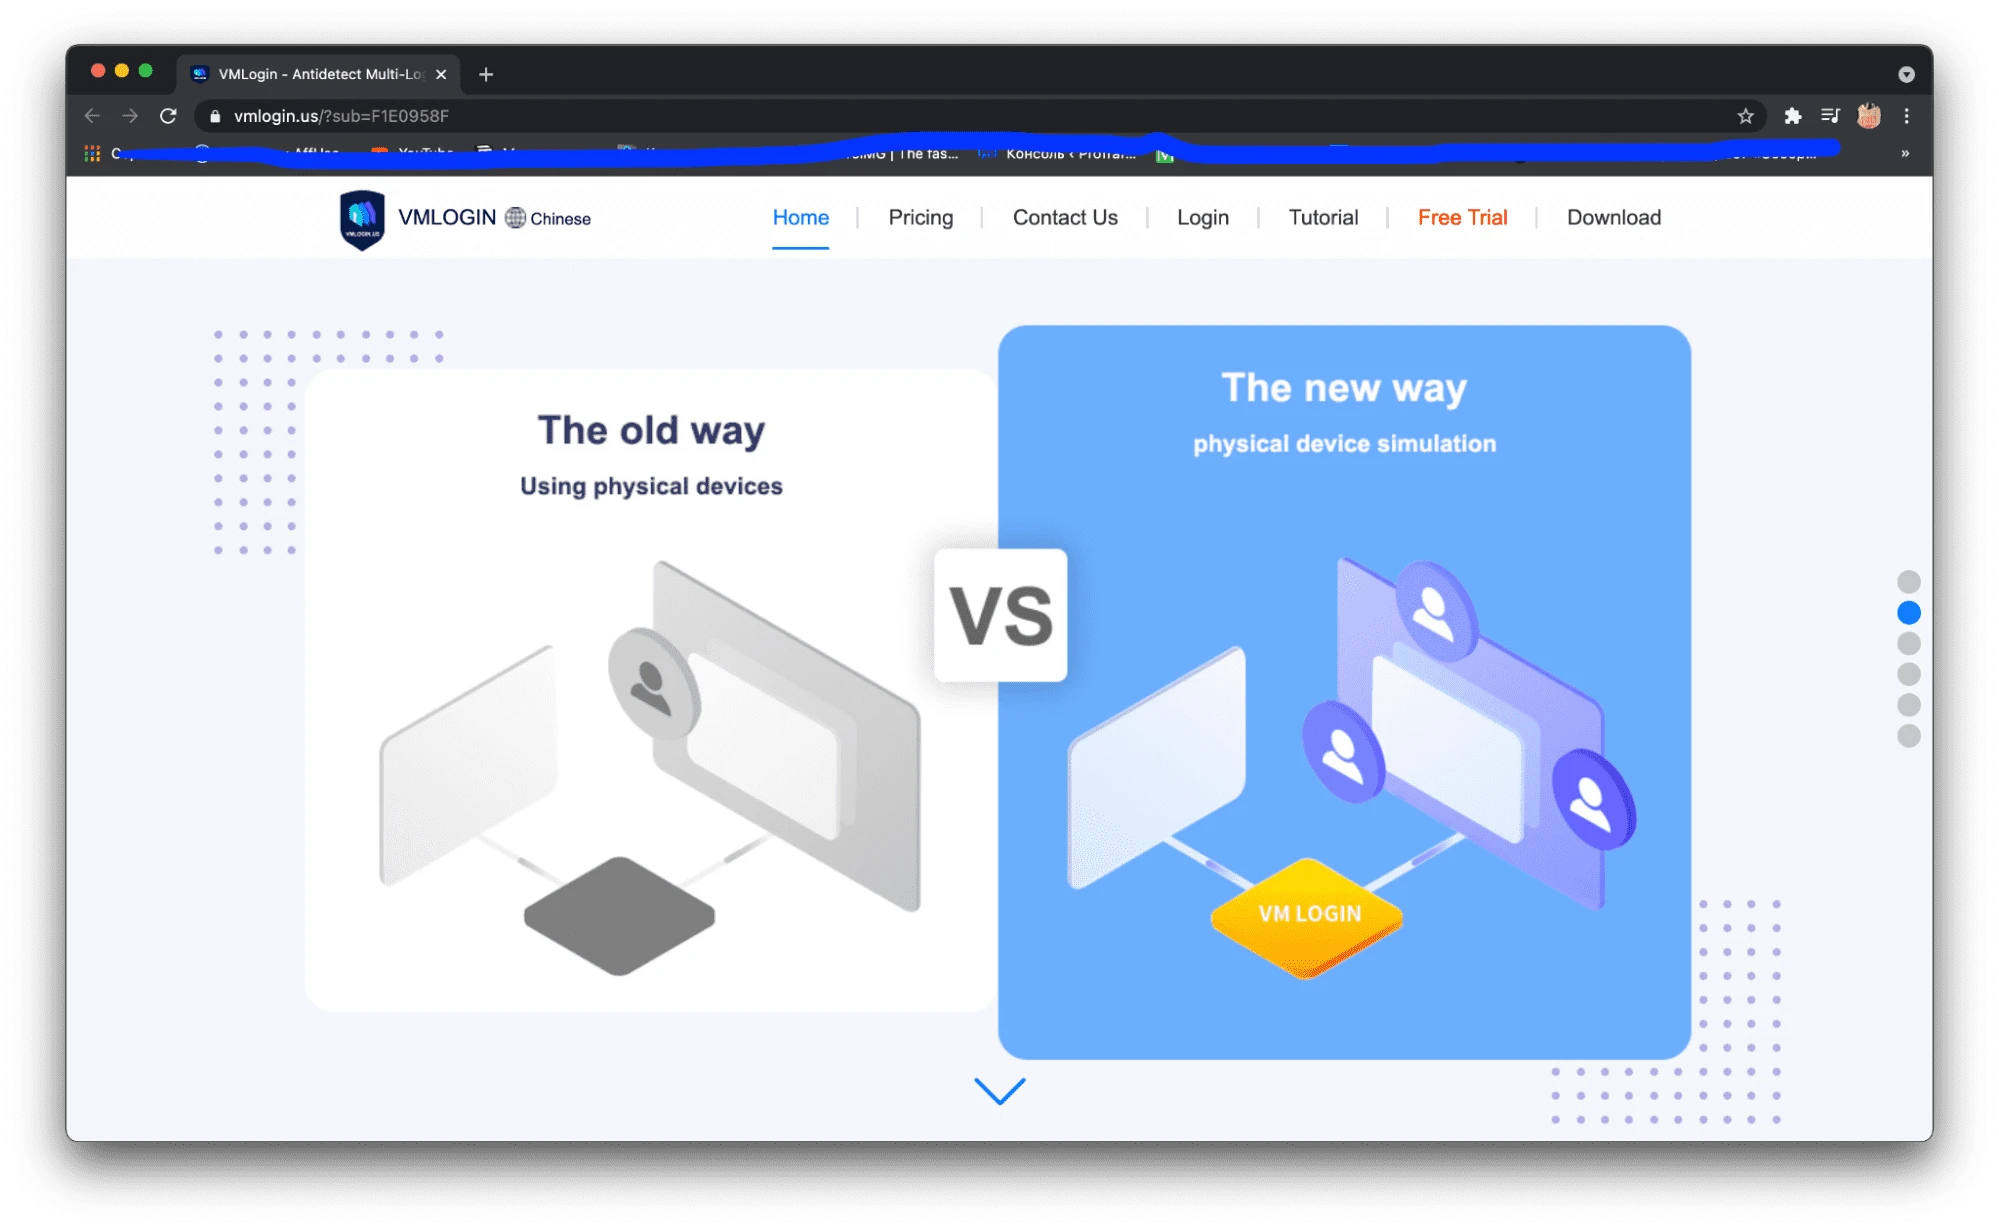Click the VS badge between panels

click(1000, 615)
